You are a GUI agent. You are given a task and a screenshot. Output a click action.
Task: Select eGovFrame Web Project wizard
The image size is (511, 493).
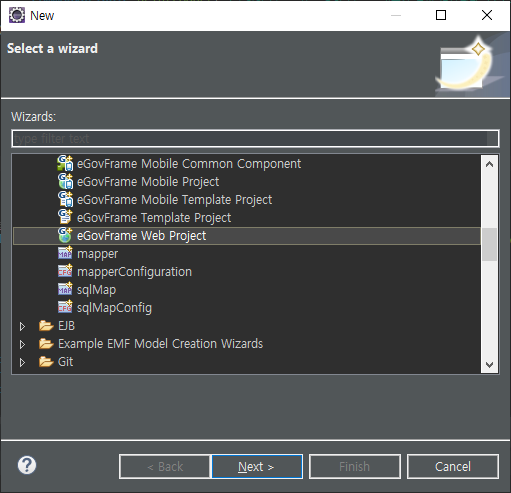point(141,236)
